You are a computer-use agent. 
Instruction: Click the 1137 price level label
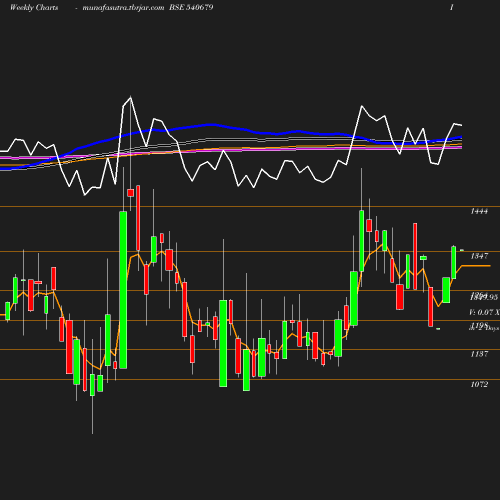click(479, 354)
